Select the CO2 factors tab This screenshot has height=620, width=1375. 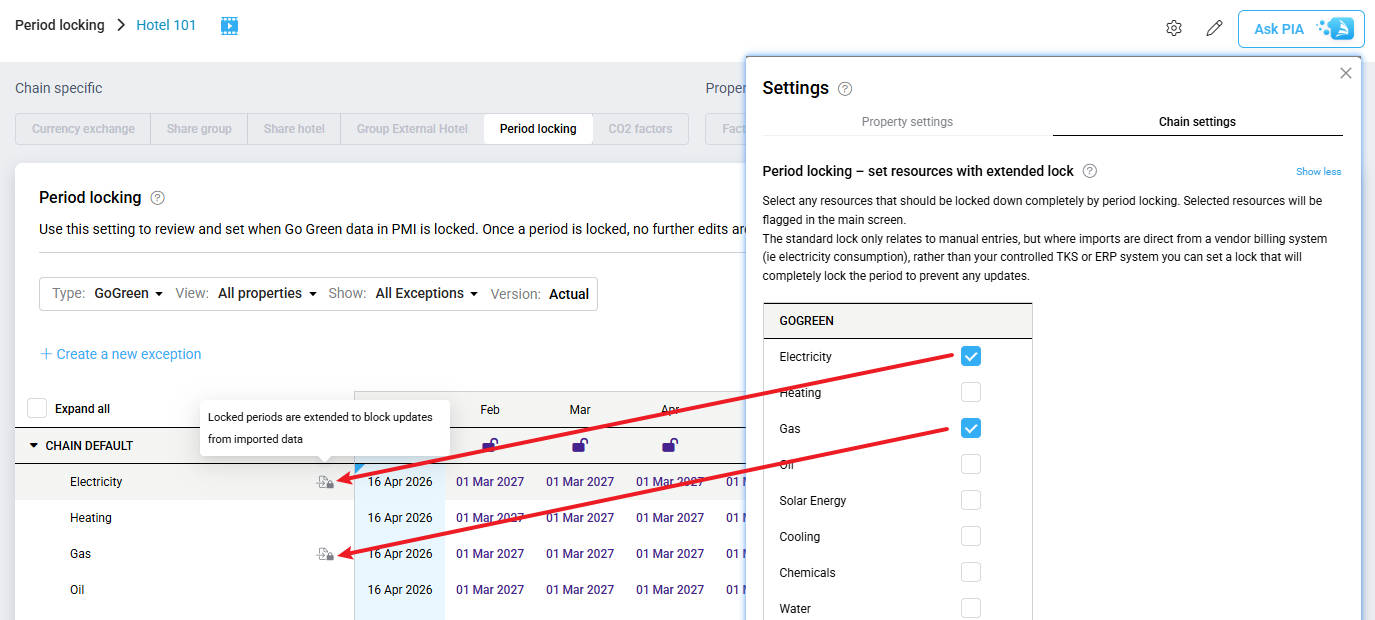(640, 129)
